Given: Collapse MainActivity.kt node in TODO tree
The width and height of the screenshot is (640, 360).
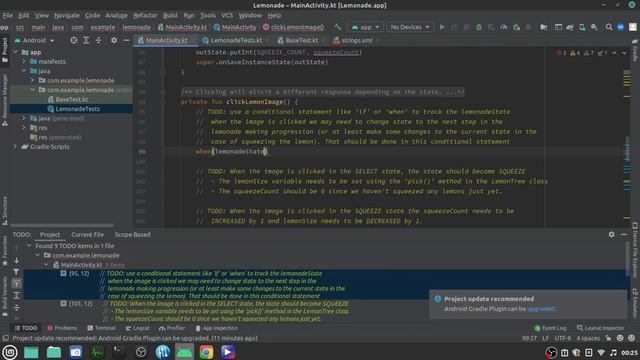Looking at the screenshot, I should tap(47, 265).
